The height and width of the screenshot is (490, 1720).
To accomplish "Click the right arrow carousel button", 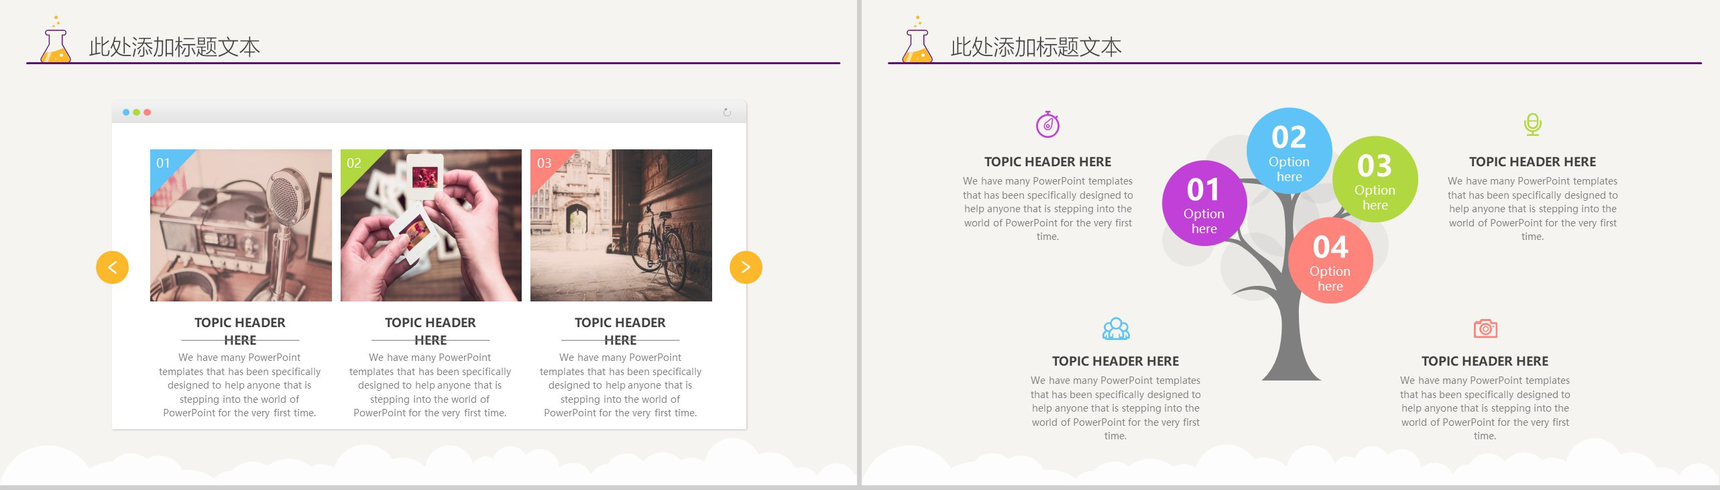I will coord(746,267).
